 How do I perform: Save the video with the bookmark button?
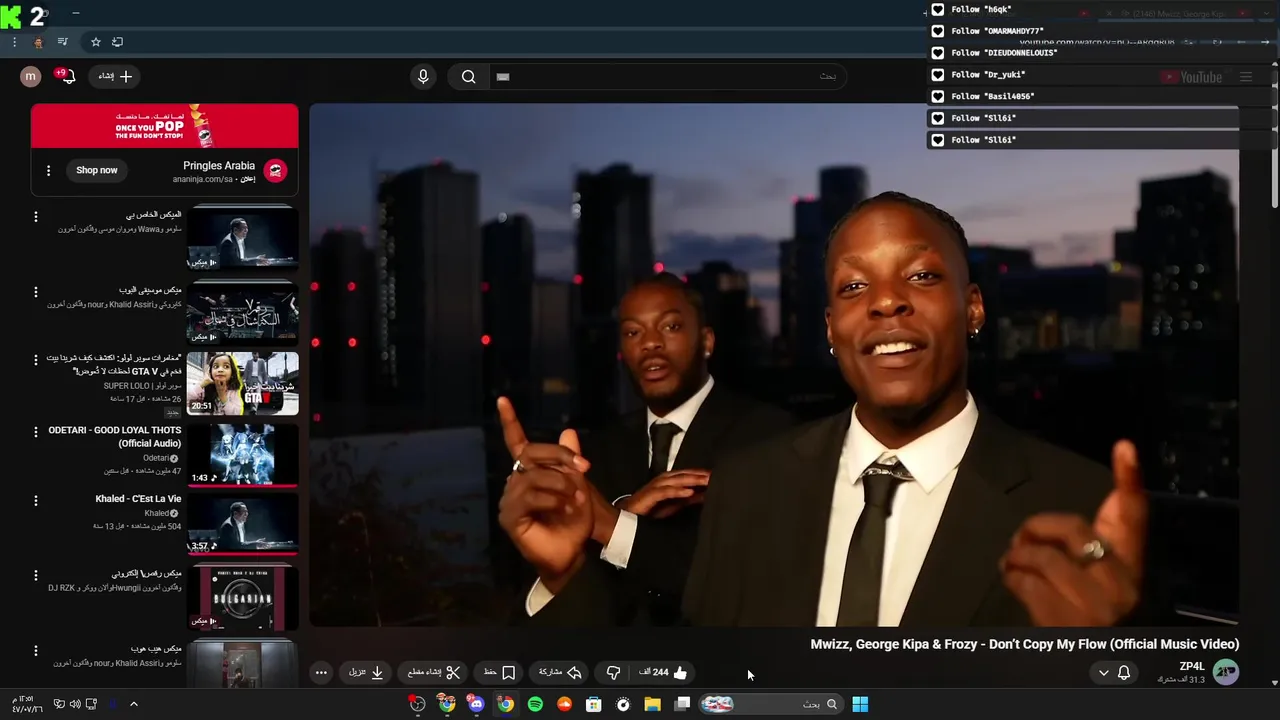tap(500, 673)
